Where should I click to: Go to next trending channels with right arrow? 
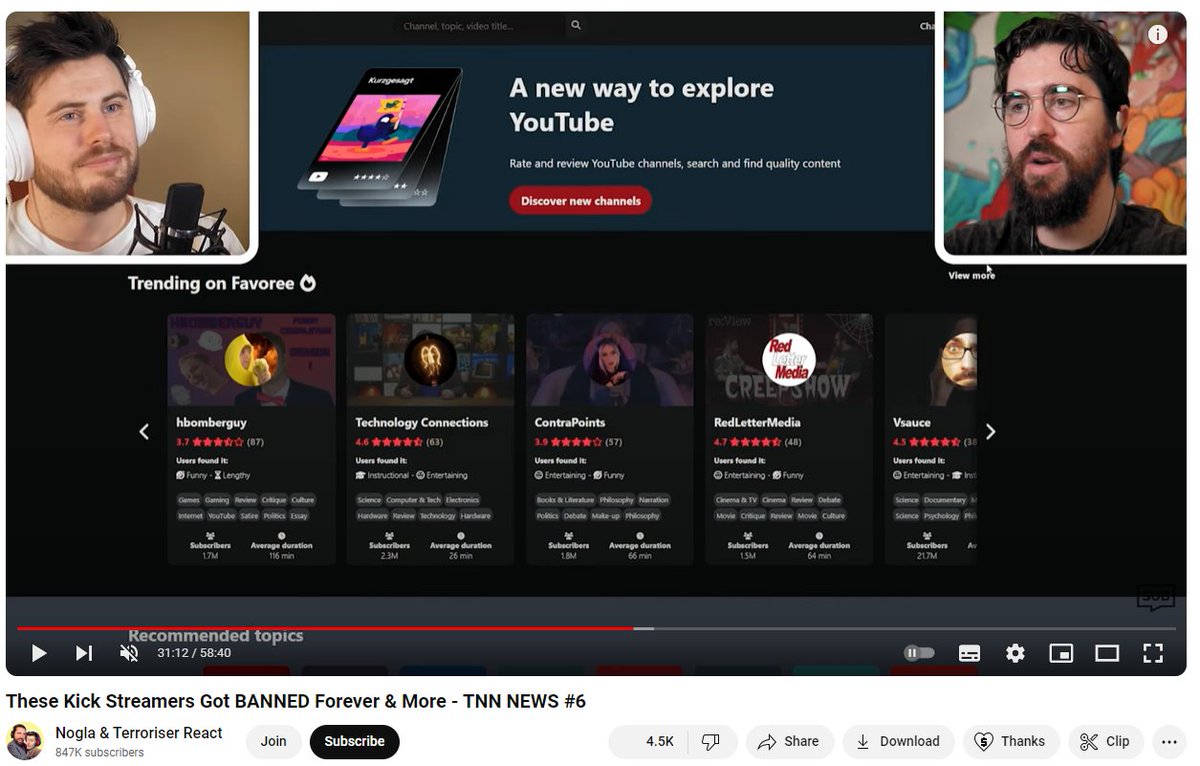click(990, 431)
